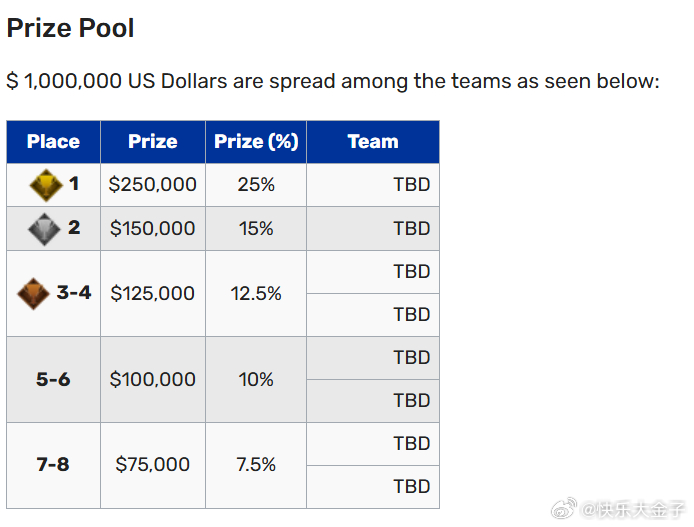Click the gold trophy icon for 1st place
Screen dimensions: 694x527
coord(44,185)
